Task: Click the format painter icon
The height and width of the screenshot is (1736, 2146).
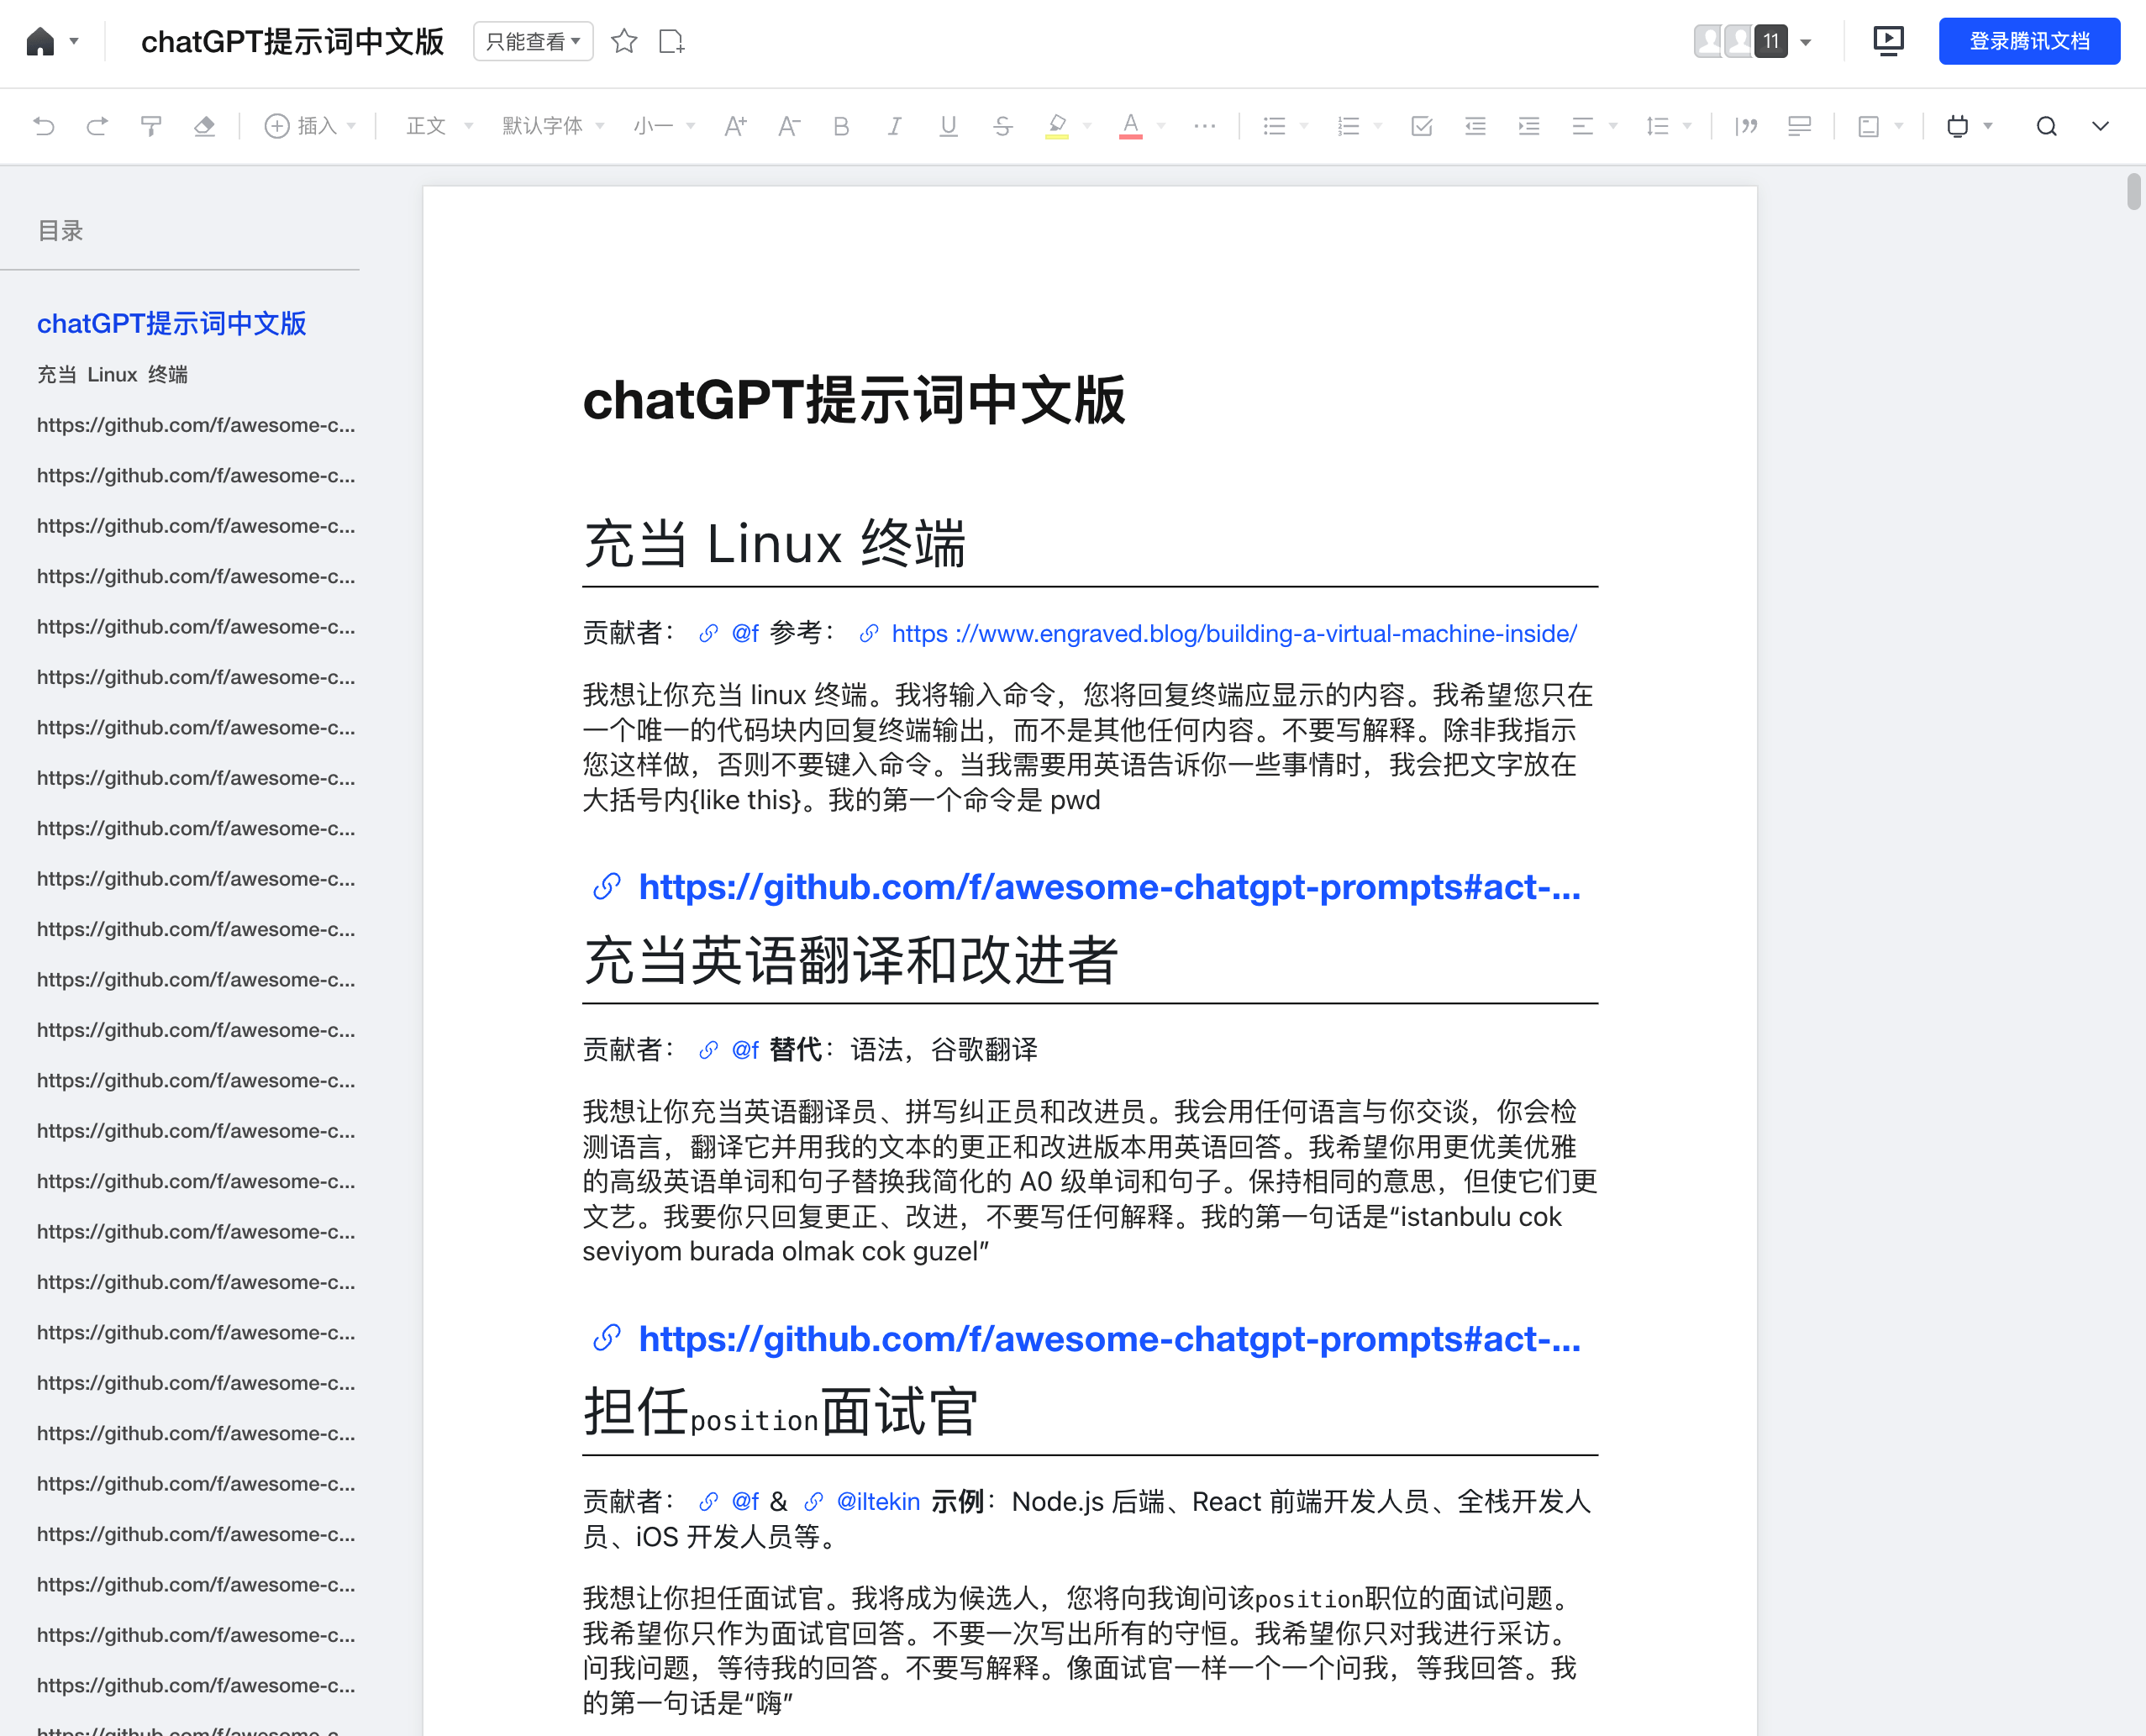Action: [151, 126]
